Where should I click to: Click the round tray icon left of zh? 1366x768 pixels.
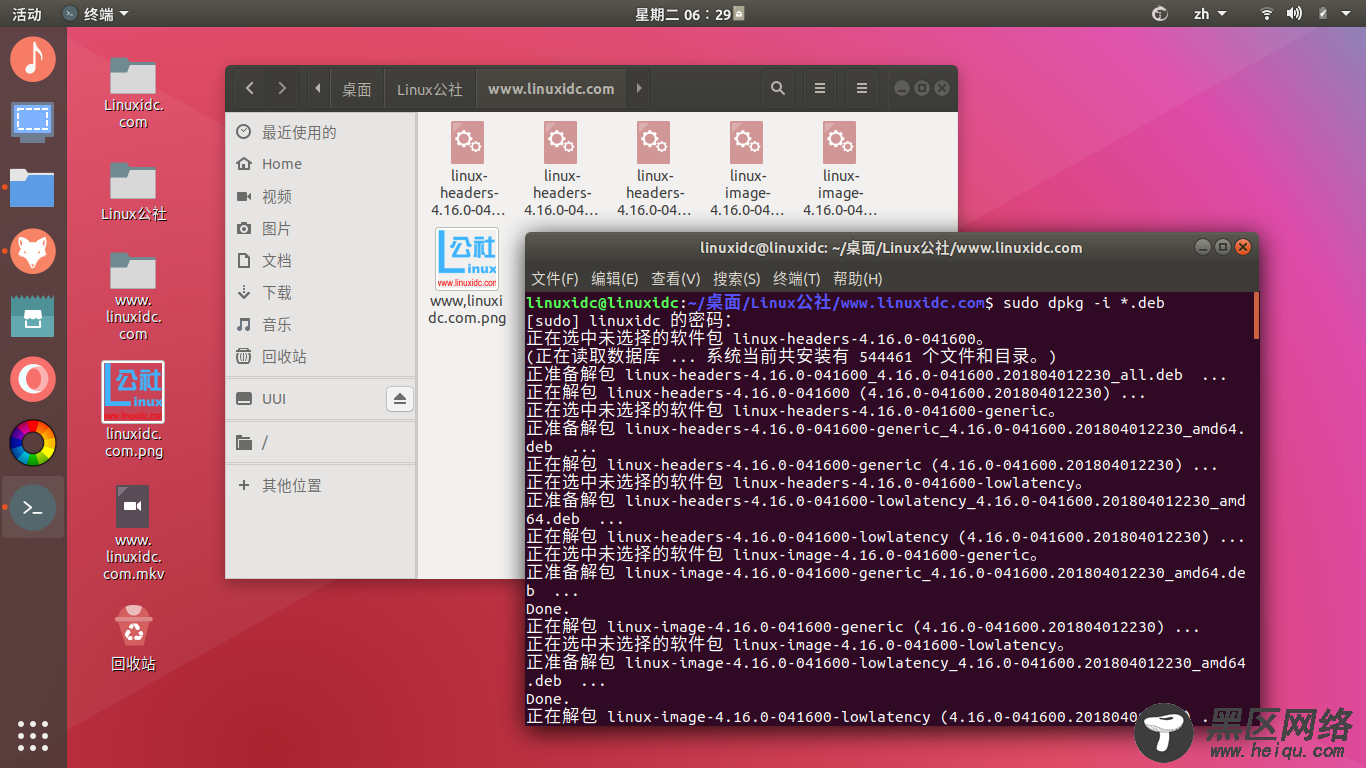[1160, 14]
